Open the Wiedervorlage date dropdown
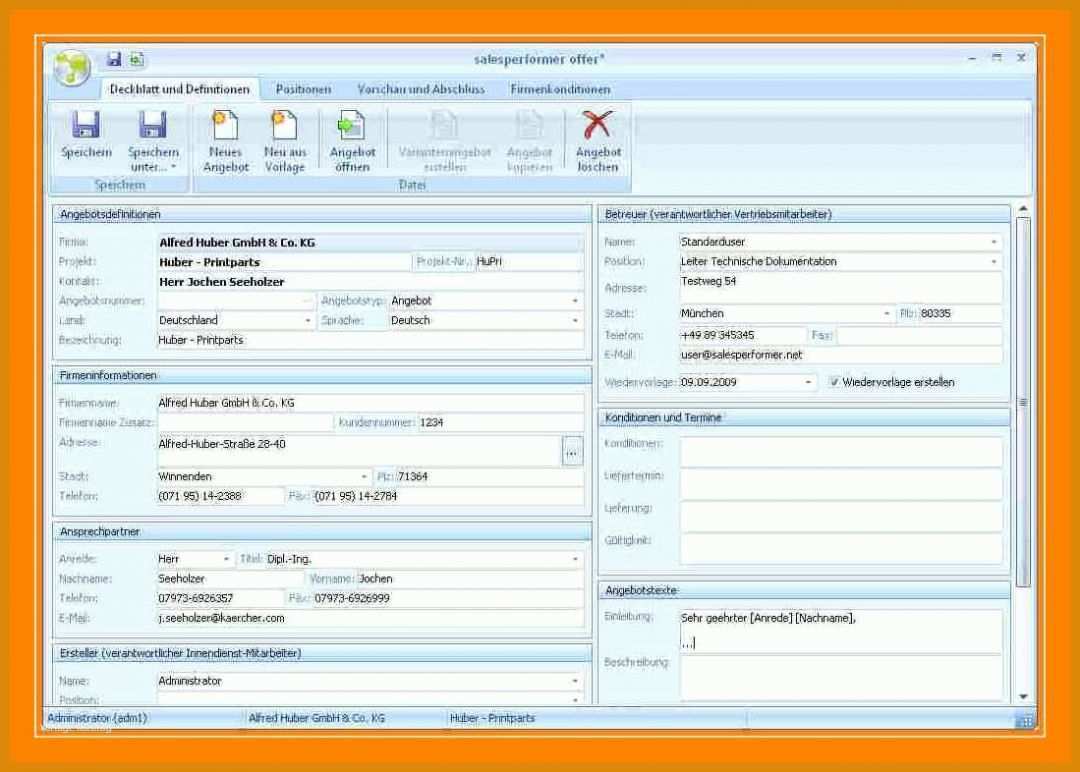1080x772 pixels. [x=808, y=382]
